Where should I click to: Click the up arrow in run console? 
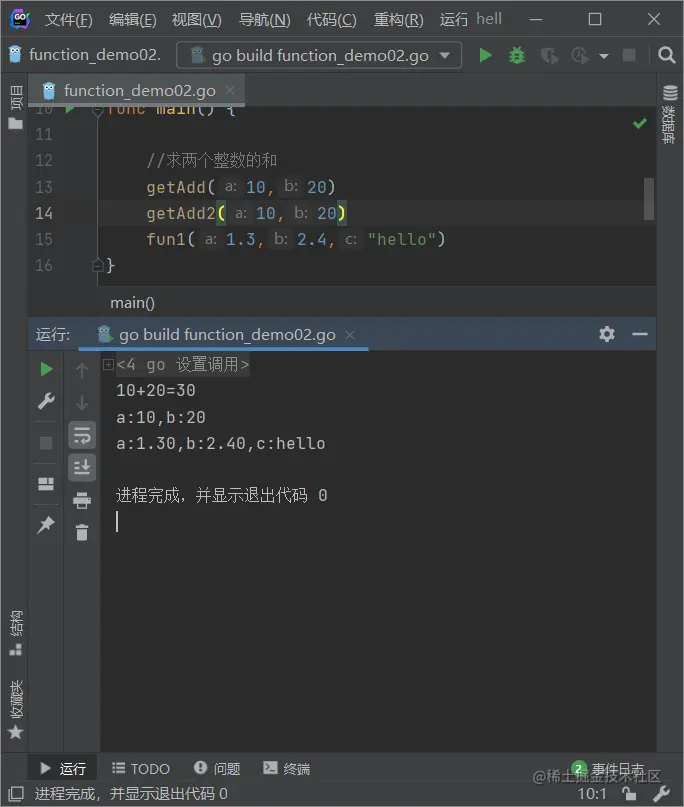(82, 370)
